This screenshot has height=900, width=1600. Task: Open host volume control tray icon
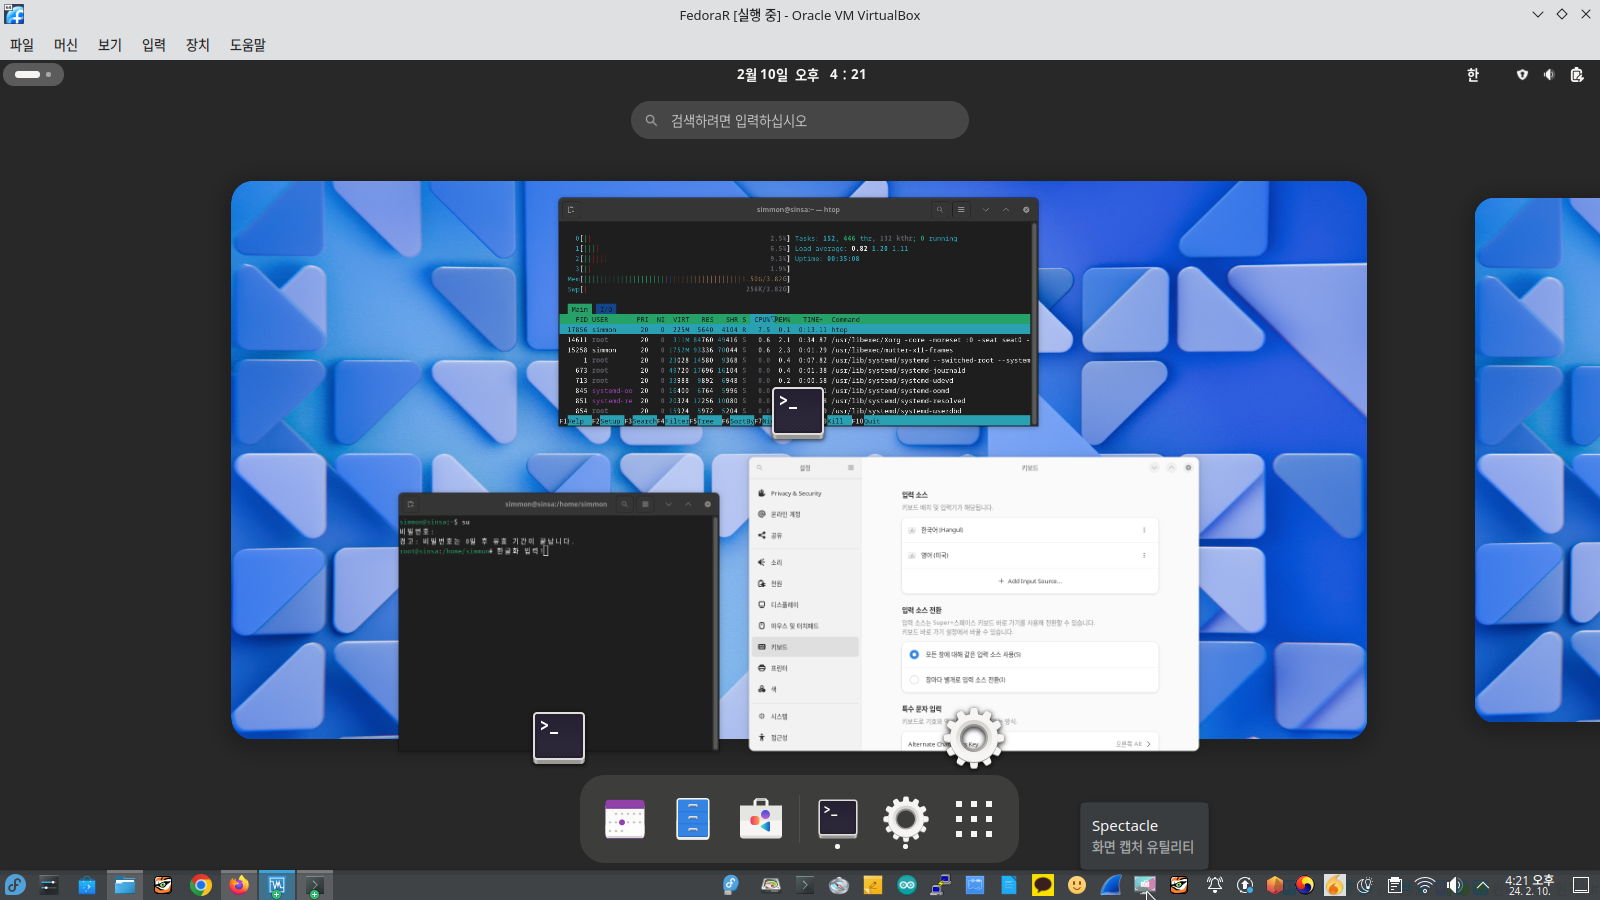pyautogui.click(x=1455, y=885)
